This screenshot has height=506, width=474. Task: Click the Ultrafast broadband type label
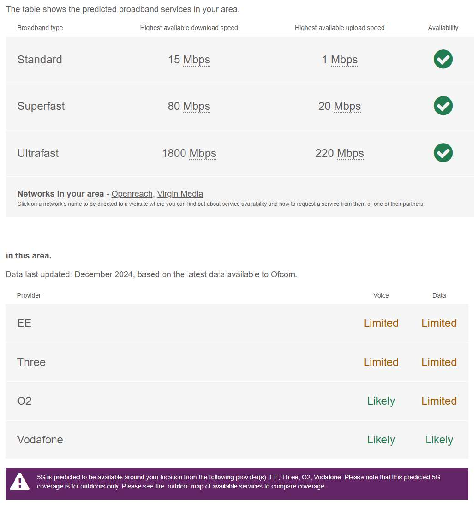coord(38,153)
